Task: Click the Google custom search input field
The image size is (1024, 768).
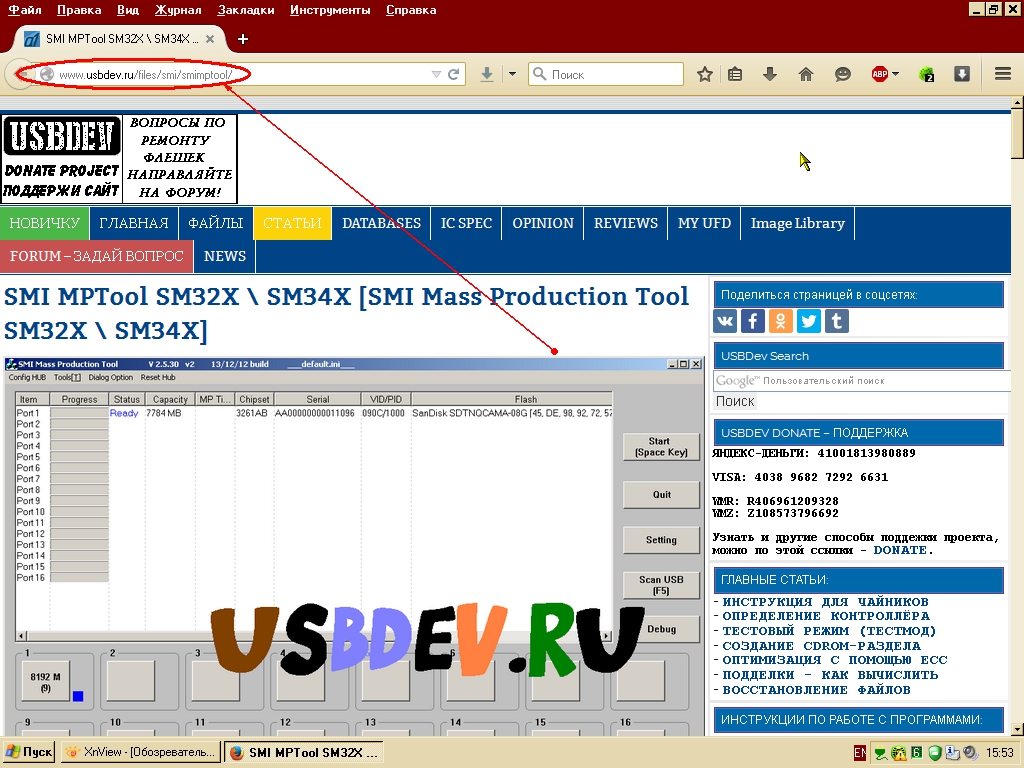Action: pos(861,381)
